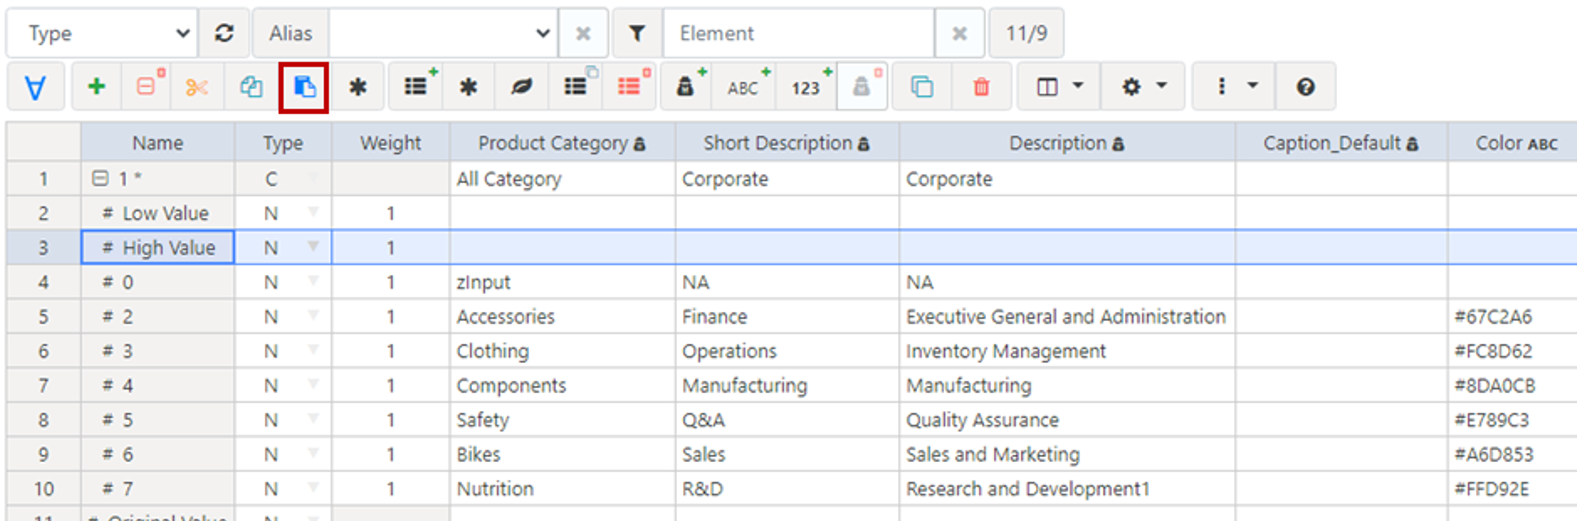This screenshot has height=521, width=1591.
Task: Click the second asterisk toolbar icon
Action: coord(468,87)
